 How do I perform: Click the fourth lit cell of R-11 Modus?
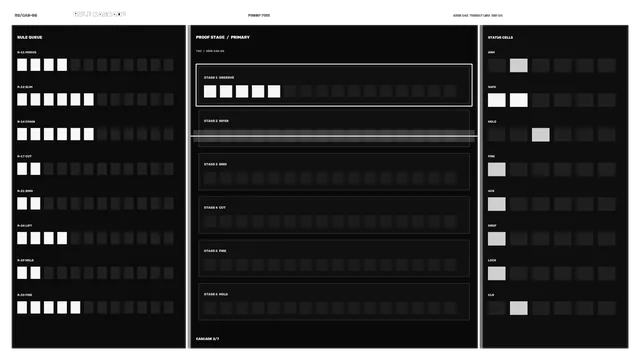point(62,64)
